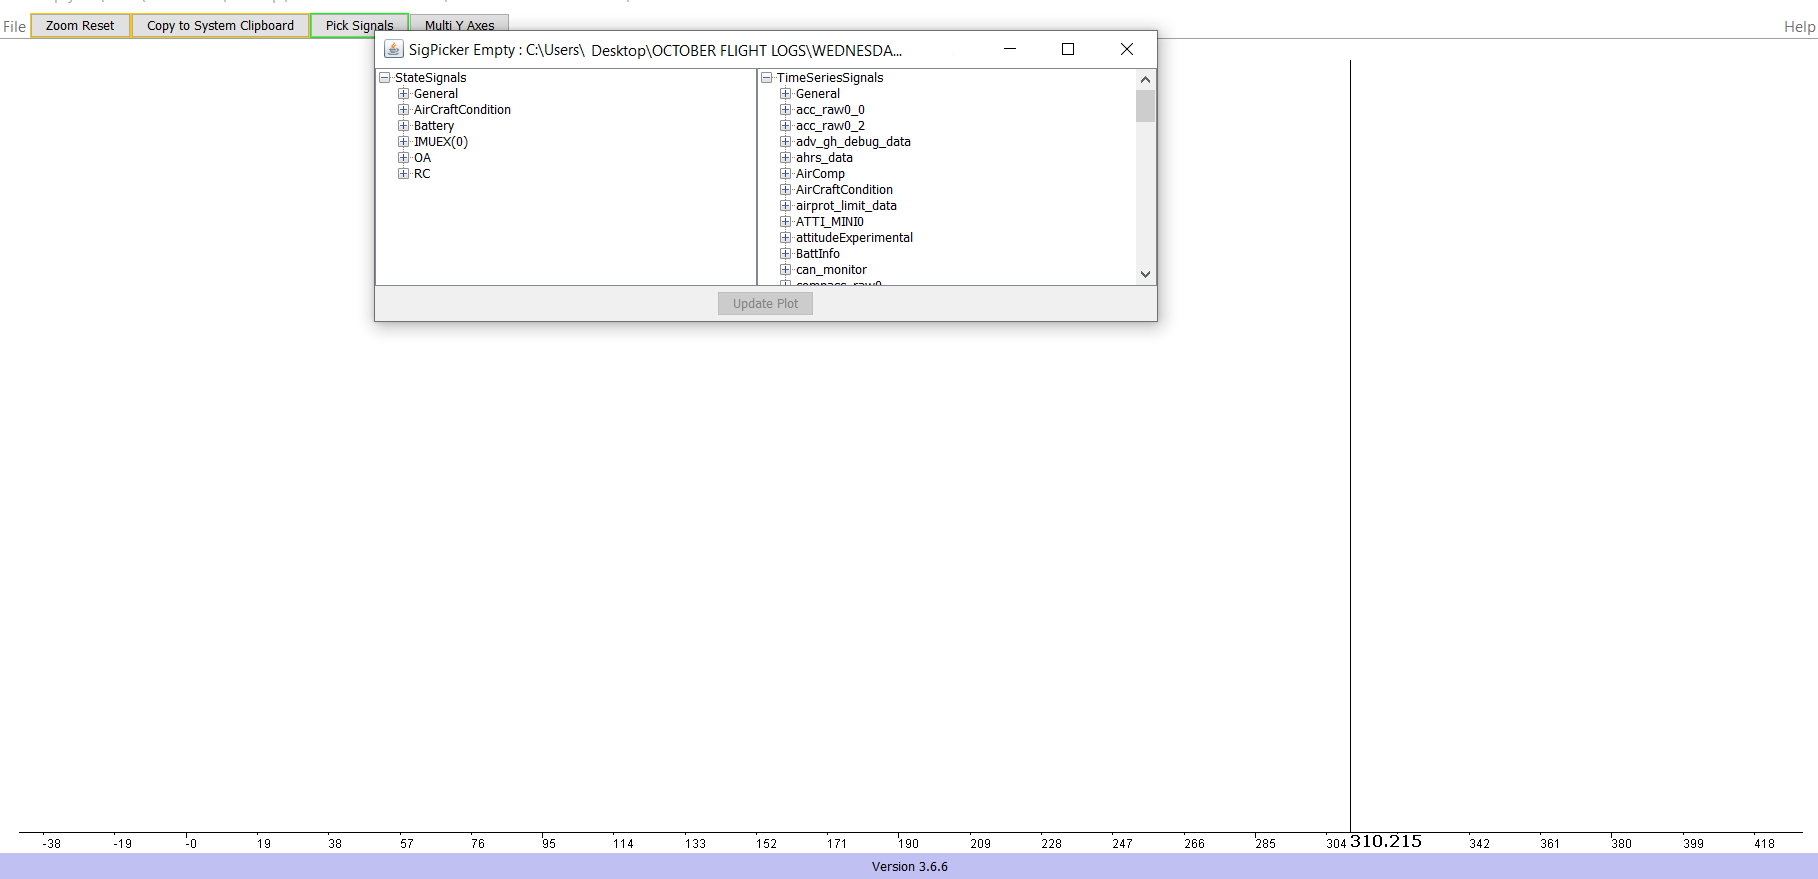The width and height of the screenshot is (1818, 879).
Task: Expand the adv_gh_debug_data node
Action: pyautogui.click(x=786, y=142)
